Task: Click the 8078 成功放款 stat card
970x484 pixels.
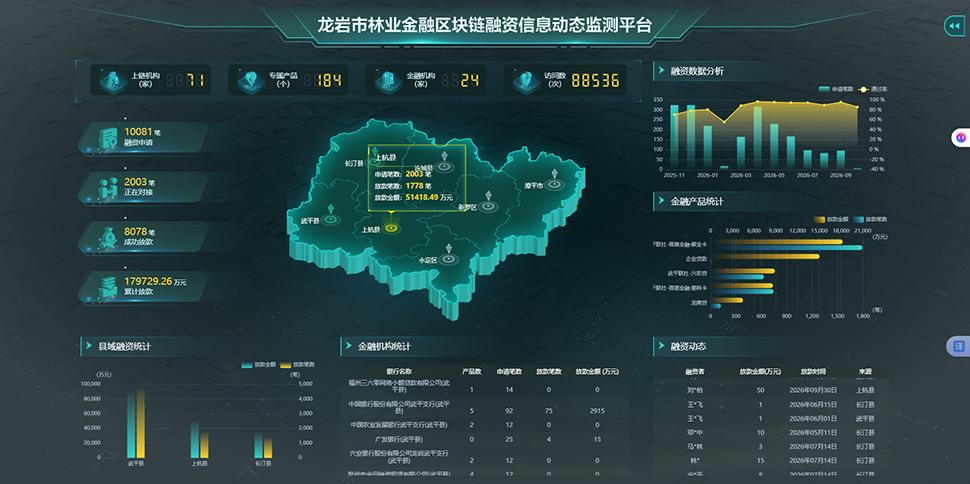Action: [x=144, y=237]
